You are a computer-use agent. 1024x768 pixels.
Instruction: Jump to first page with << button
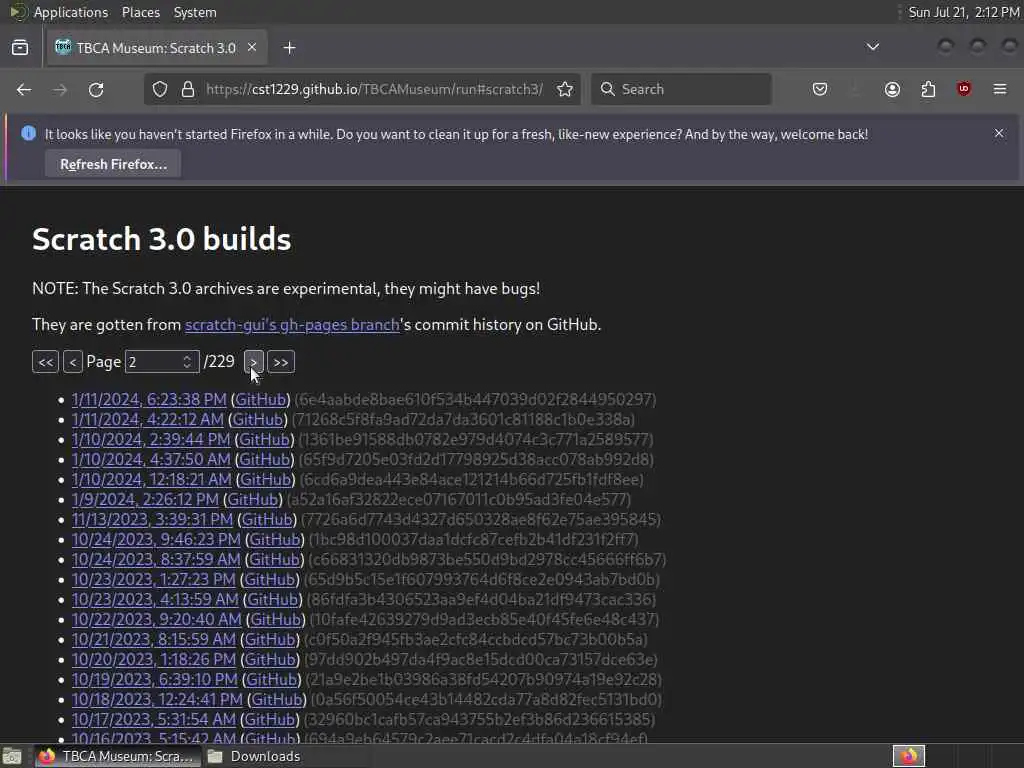[45, 362]
